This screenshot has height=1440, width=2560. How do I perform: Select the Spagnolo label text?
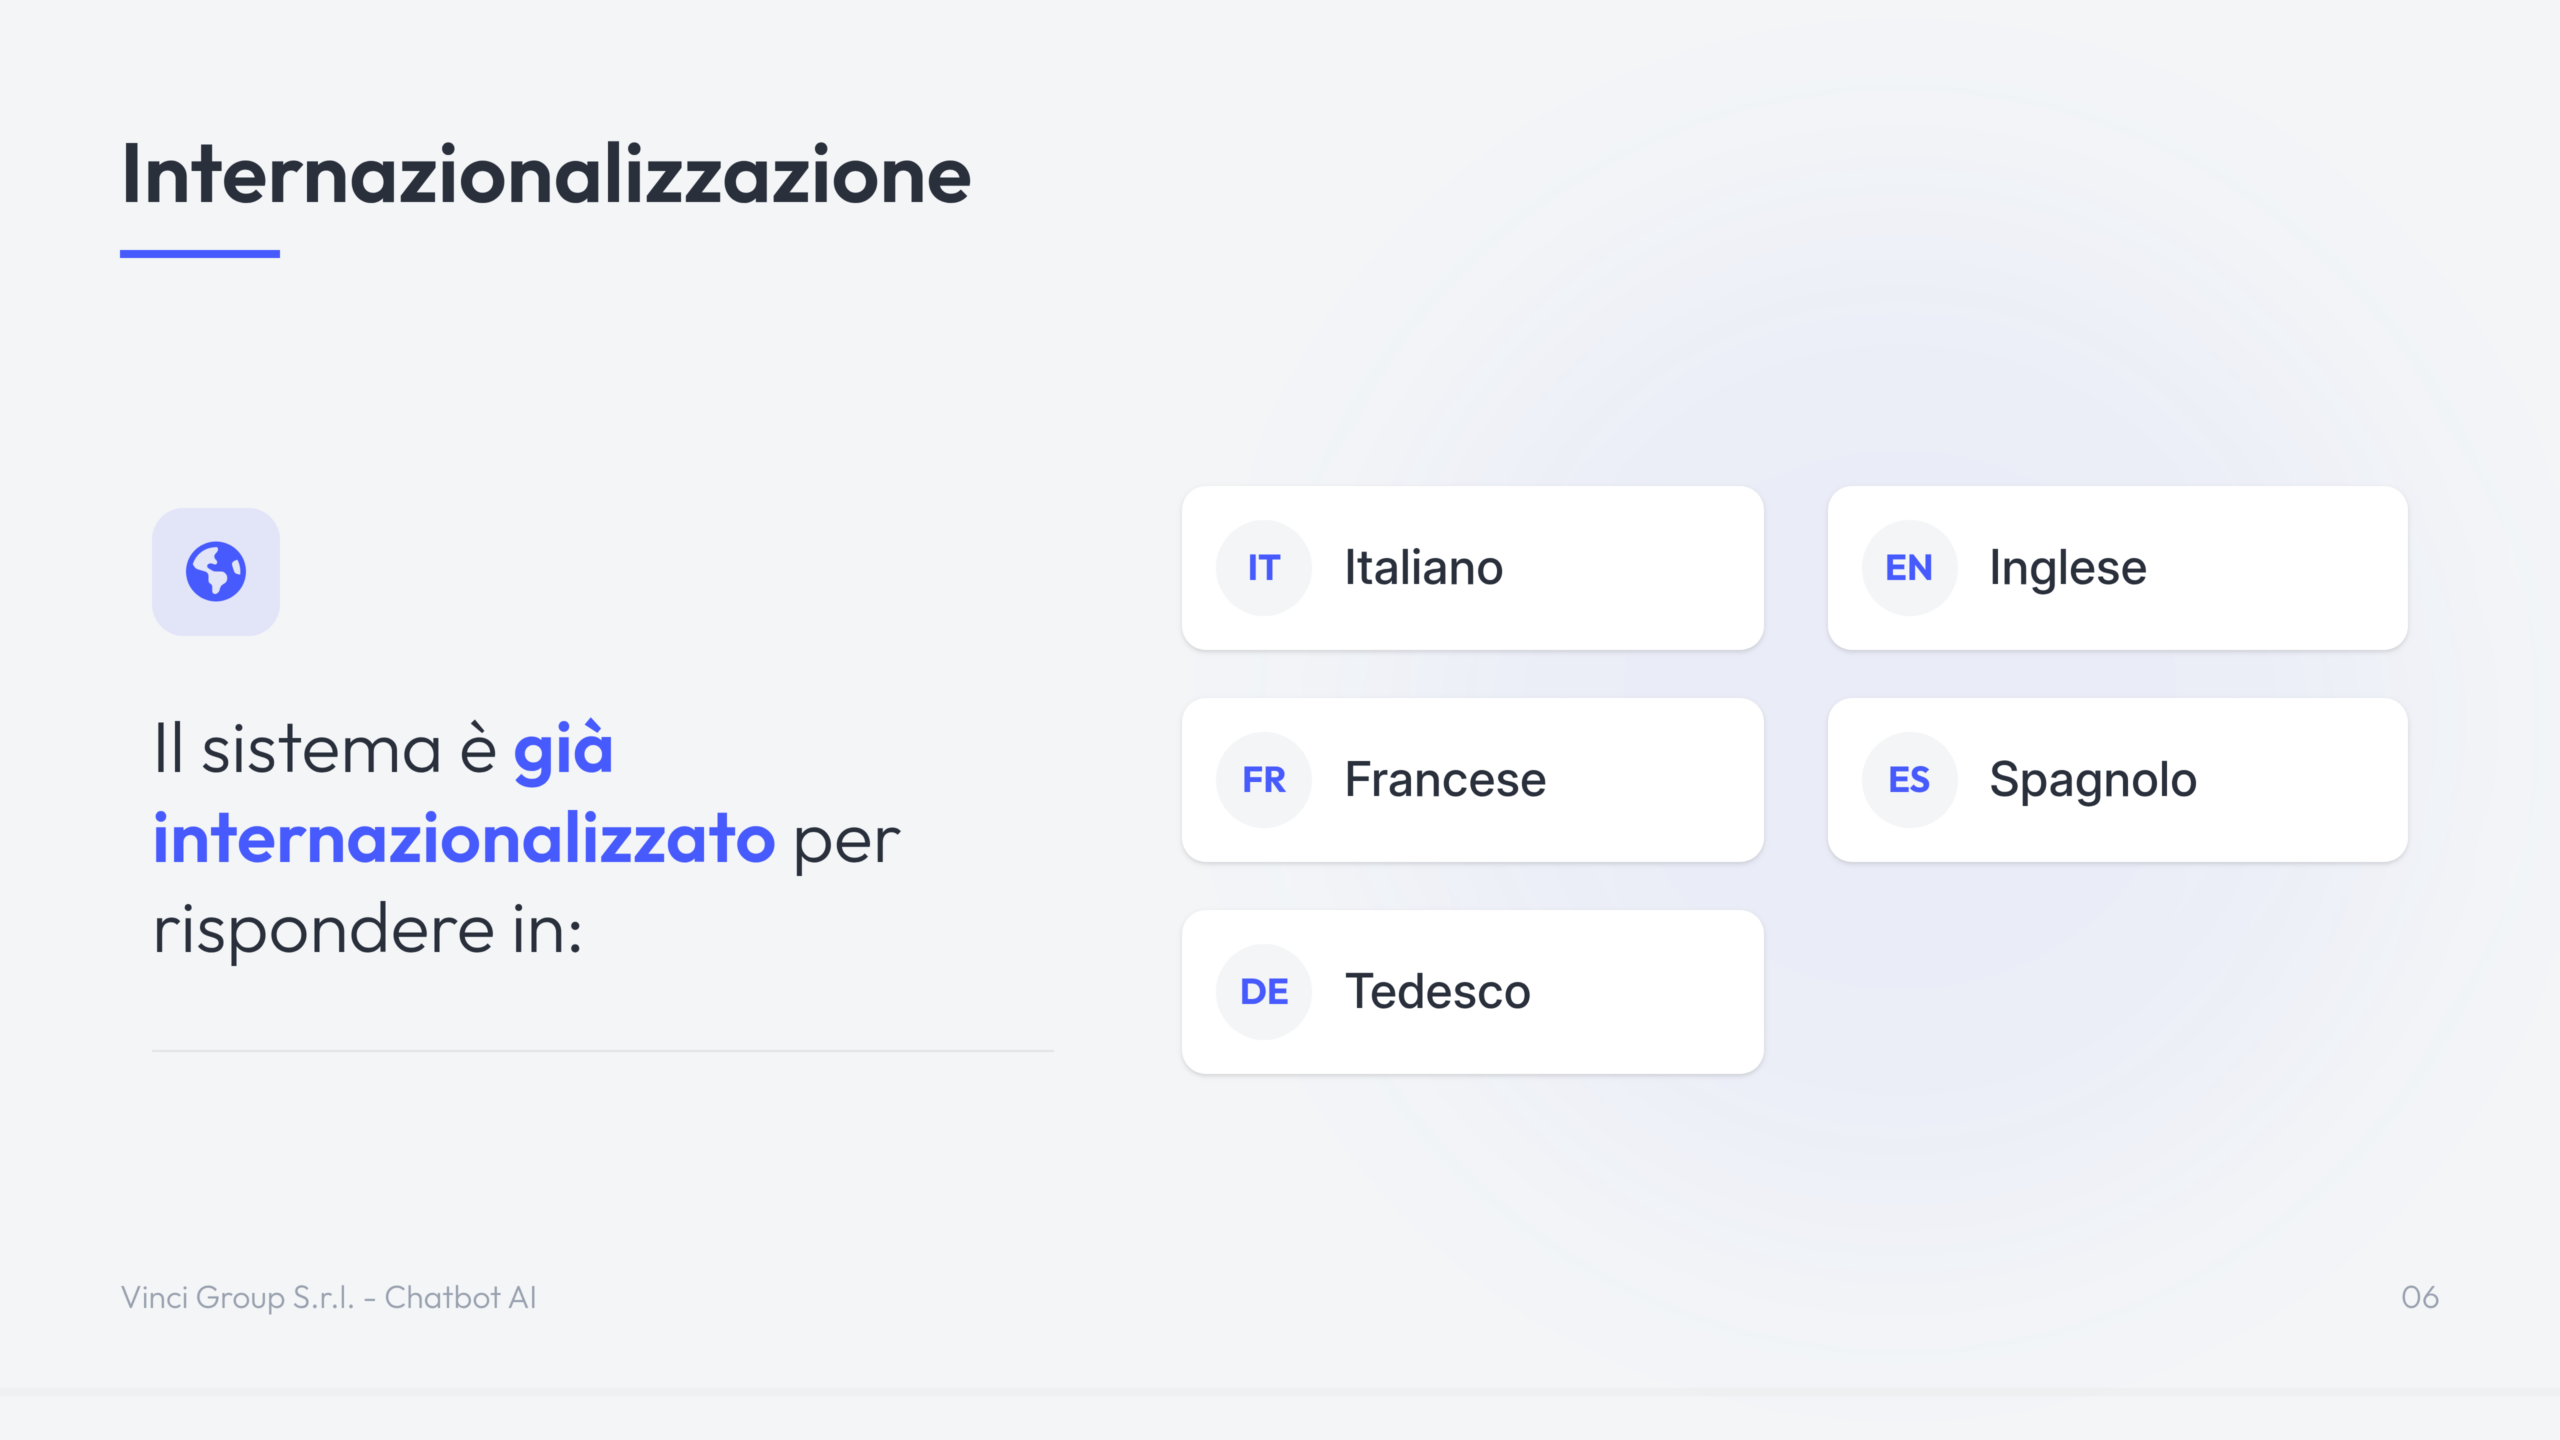(x=2093, y=780)
